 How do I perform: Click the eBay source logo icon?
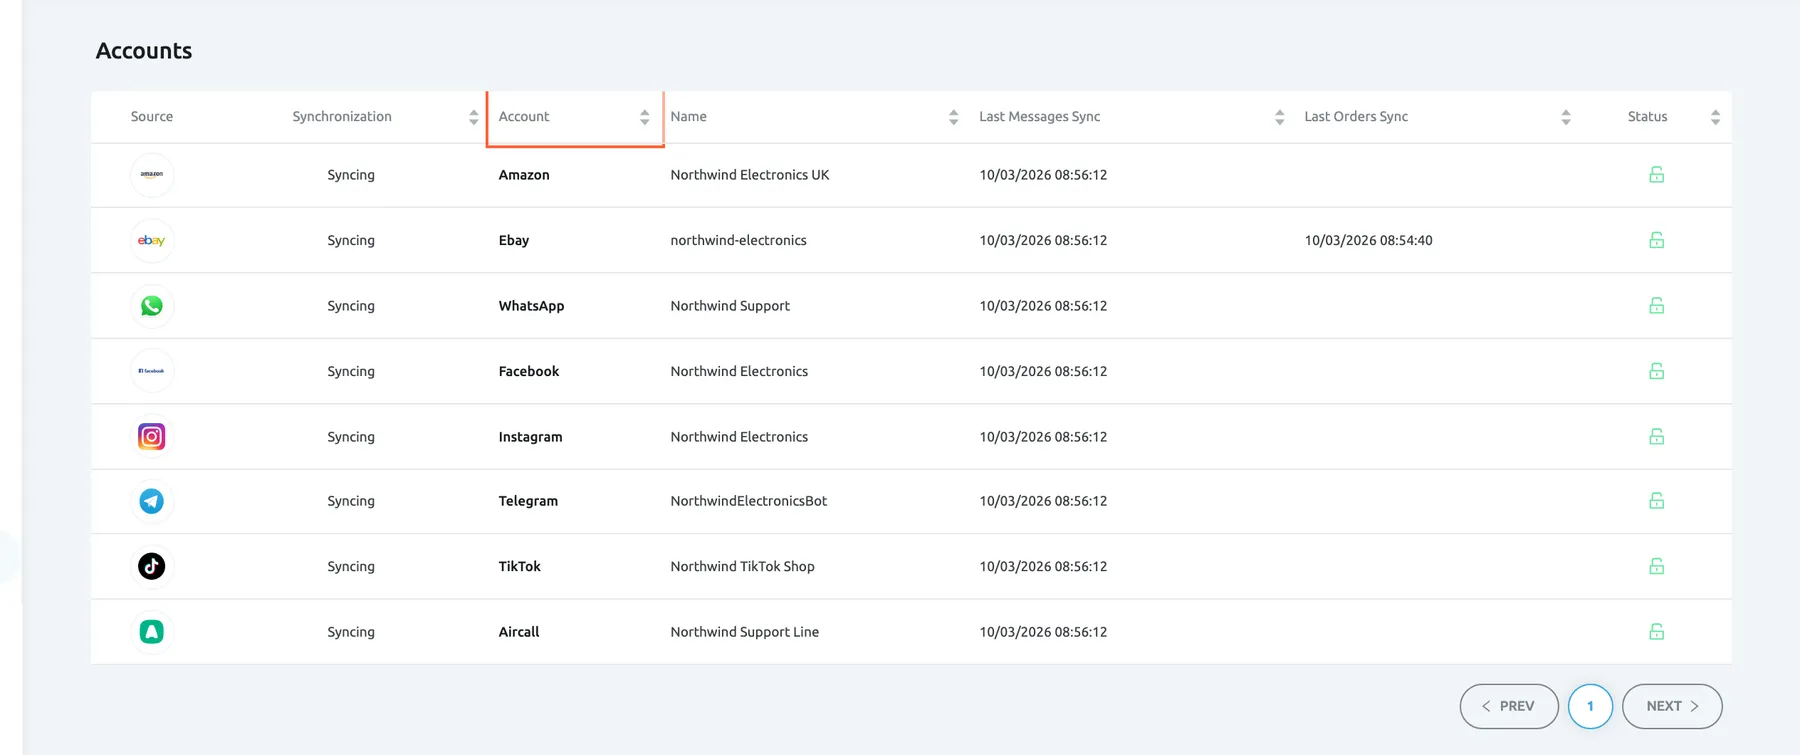click(x=152, y=240)
